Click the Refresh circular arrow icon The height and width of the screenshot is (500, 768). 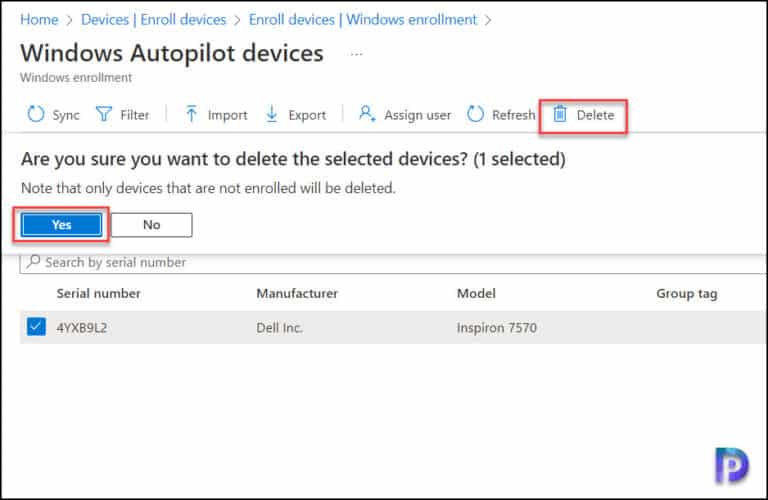[475, 114]
